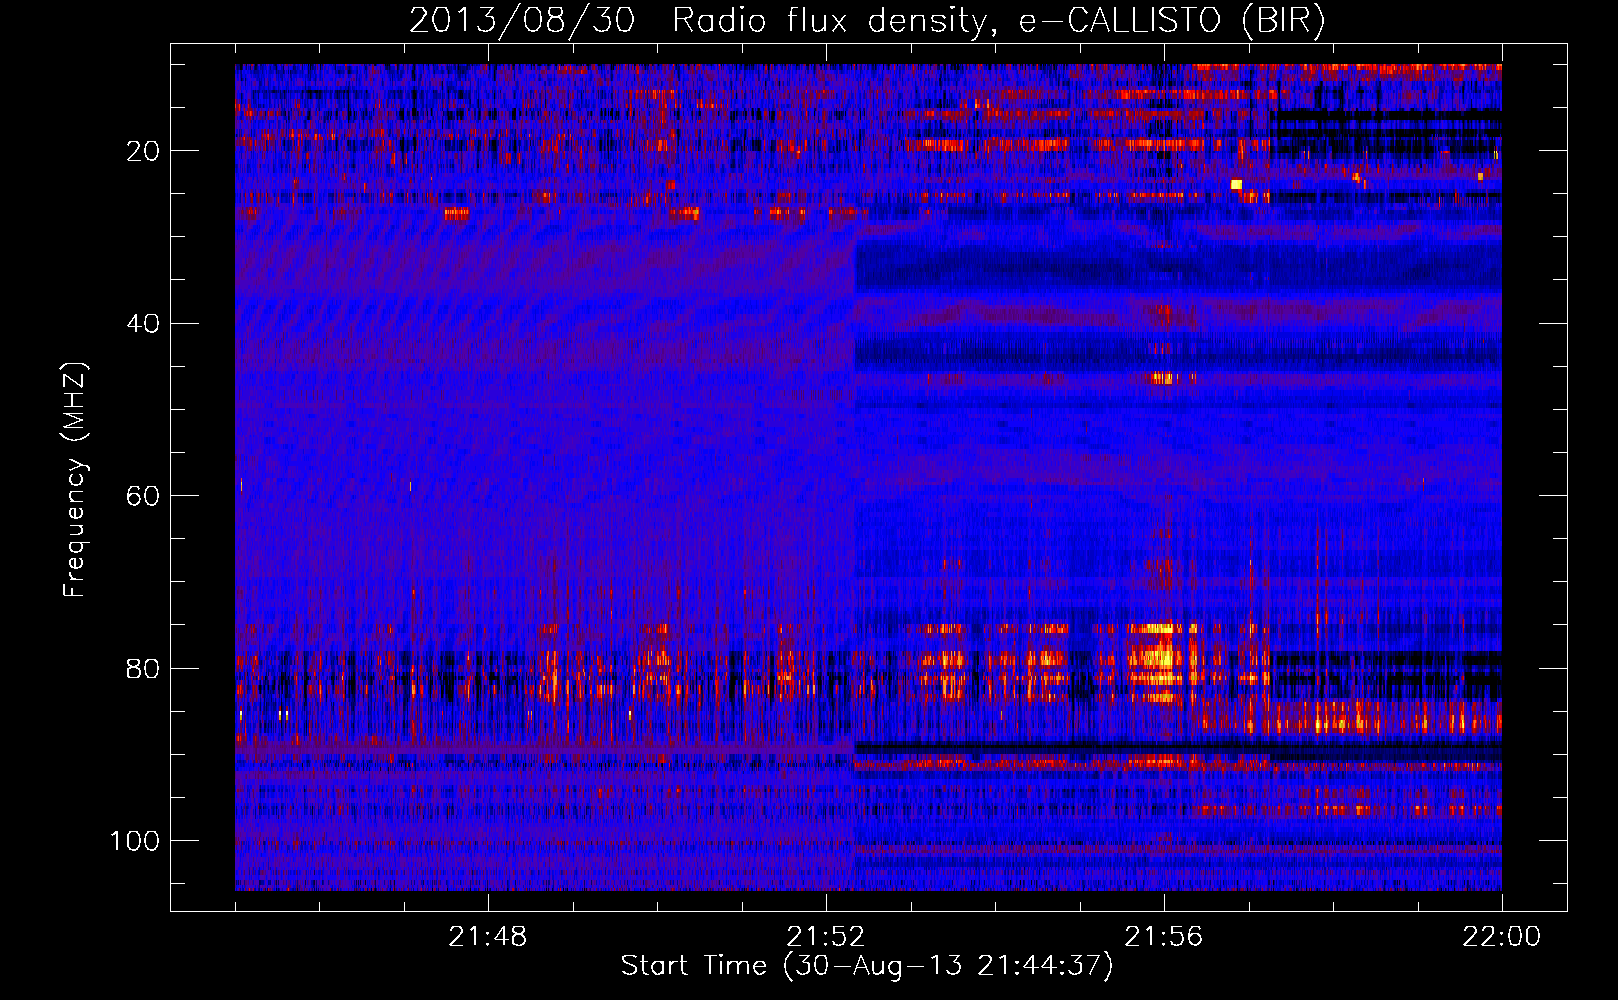Screen dimensions: 1618x1000
Task: Click the 'Frequency (MHZ)' y-axis label
Action: click(75, 479)
